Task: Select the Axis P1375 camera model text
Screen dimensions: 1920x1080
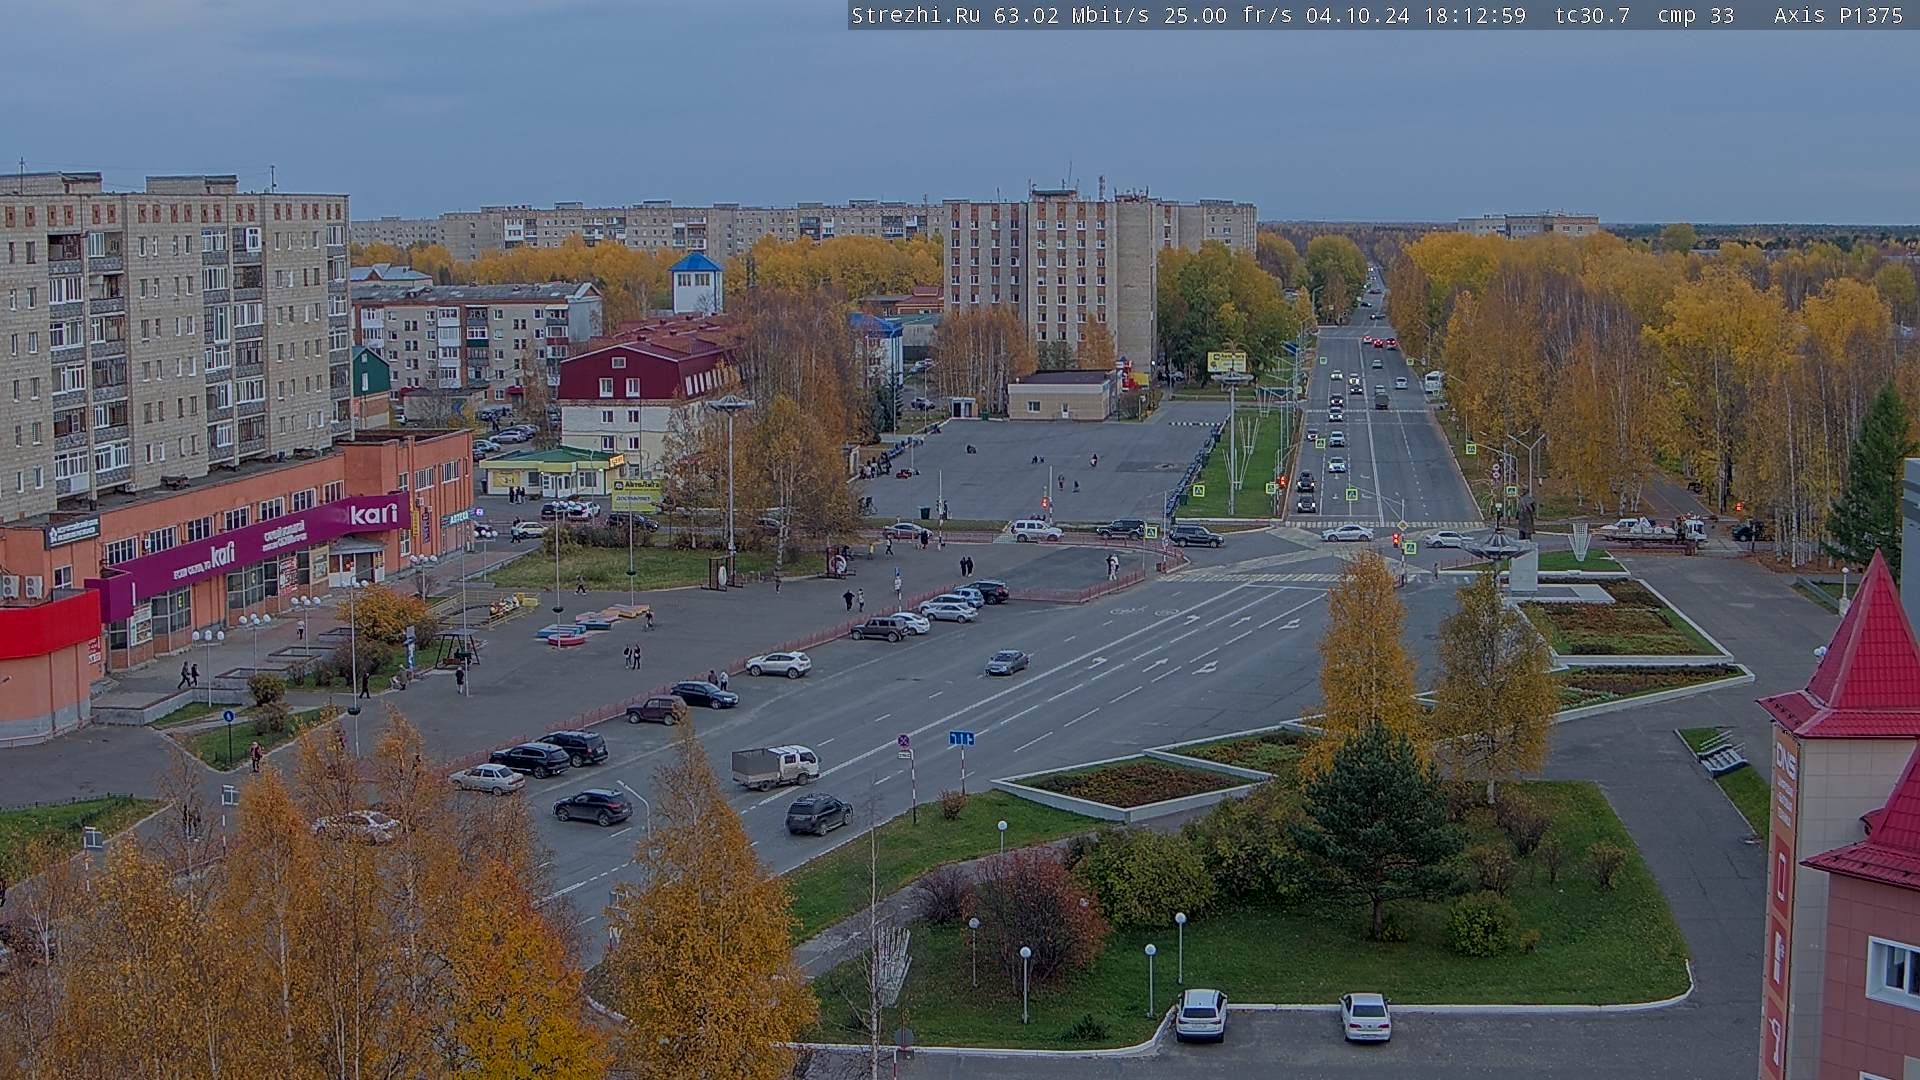Action: [1838, 15]
